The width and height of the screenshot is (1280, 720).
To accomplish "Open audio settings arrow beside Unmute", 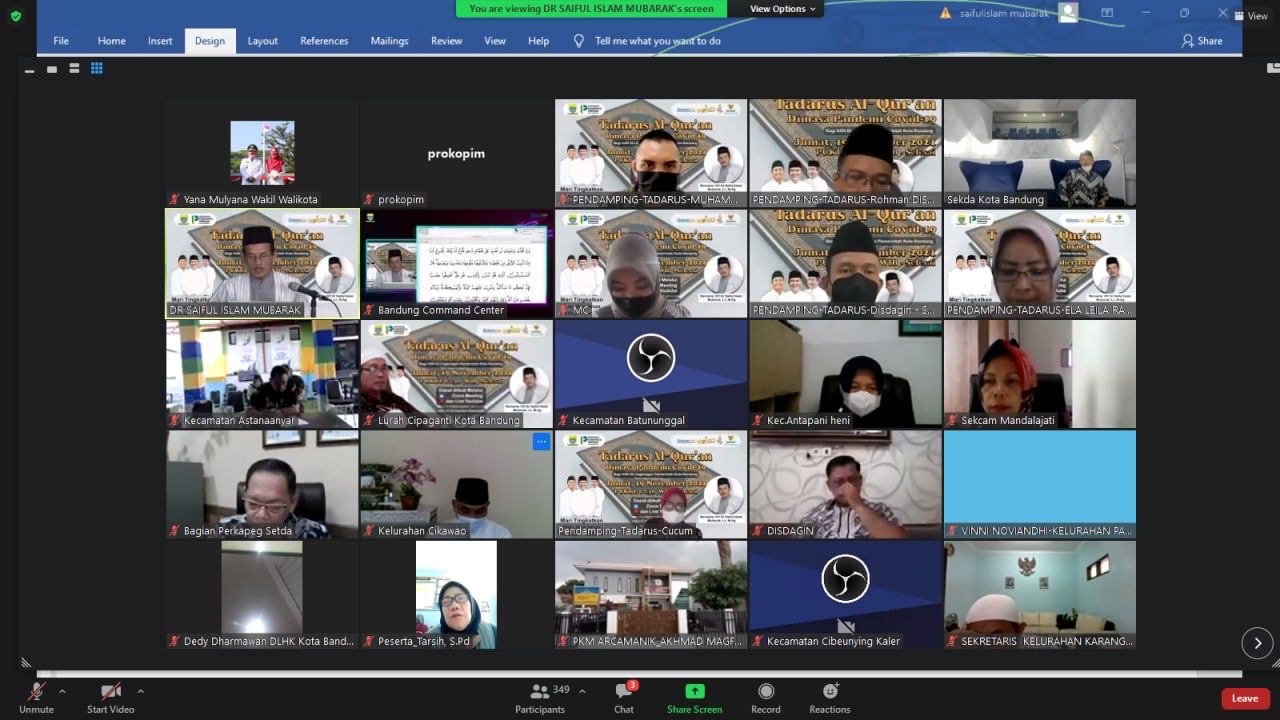I will pos(62,691).
